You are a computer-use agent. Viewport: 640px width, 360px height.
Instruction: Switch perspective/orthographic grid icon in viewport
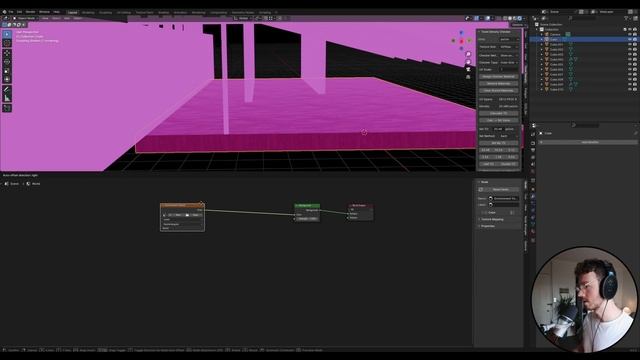[x=468, y=77]
